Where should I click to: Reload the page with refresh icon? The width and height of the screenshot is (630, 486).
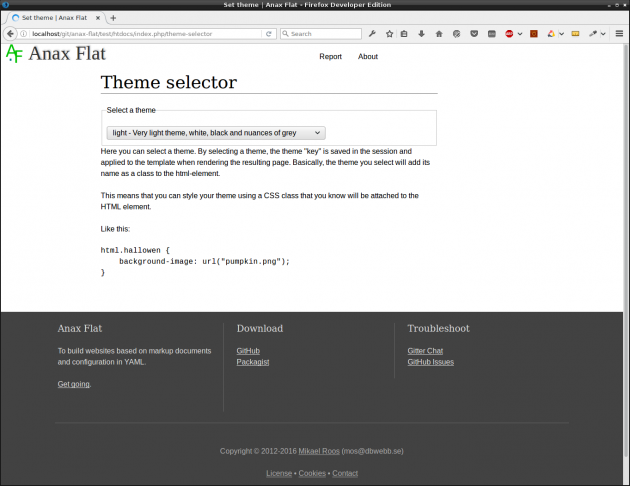tap(269, 34)
